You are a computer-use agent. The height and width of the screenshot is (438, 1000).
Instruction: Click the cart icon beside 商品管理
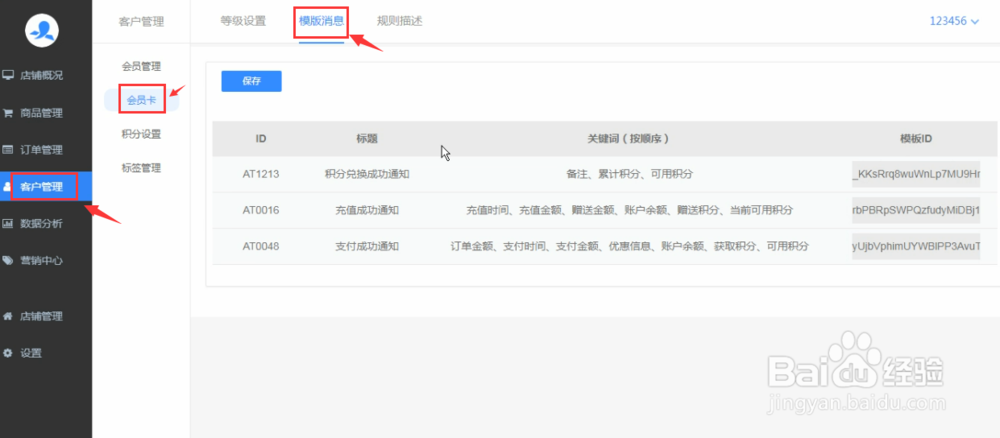click(8, 113)
